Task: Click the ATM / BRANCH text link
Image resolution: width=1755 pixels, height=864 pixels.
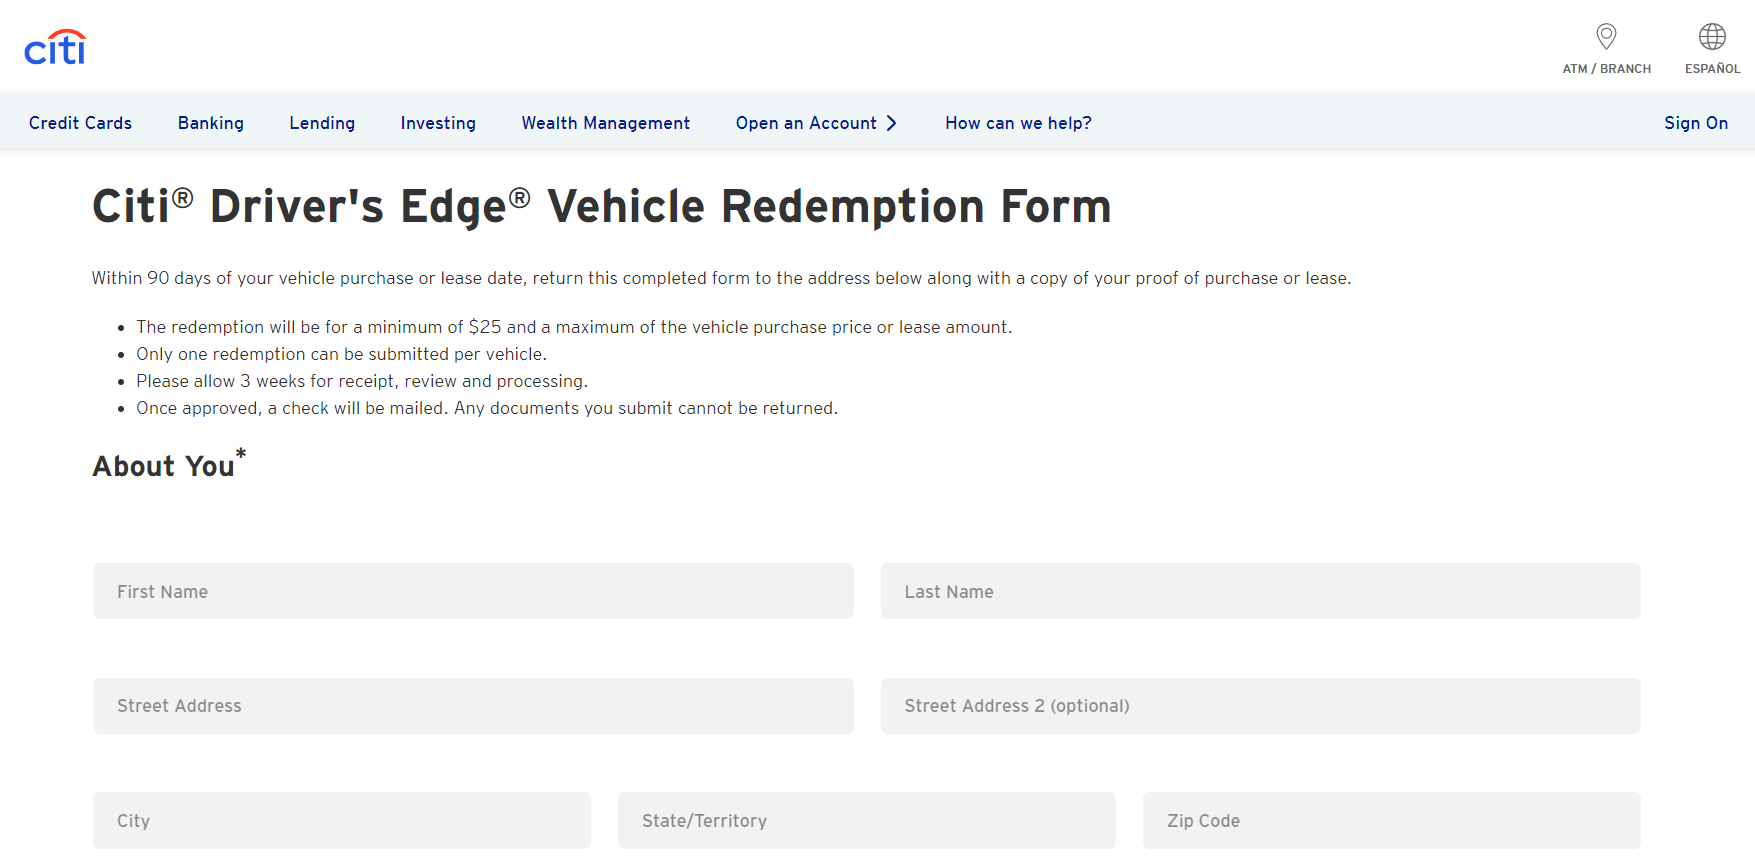Action: click(x=1607, y=69)
